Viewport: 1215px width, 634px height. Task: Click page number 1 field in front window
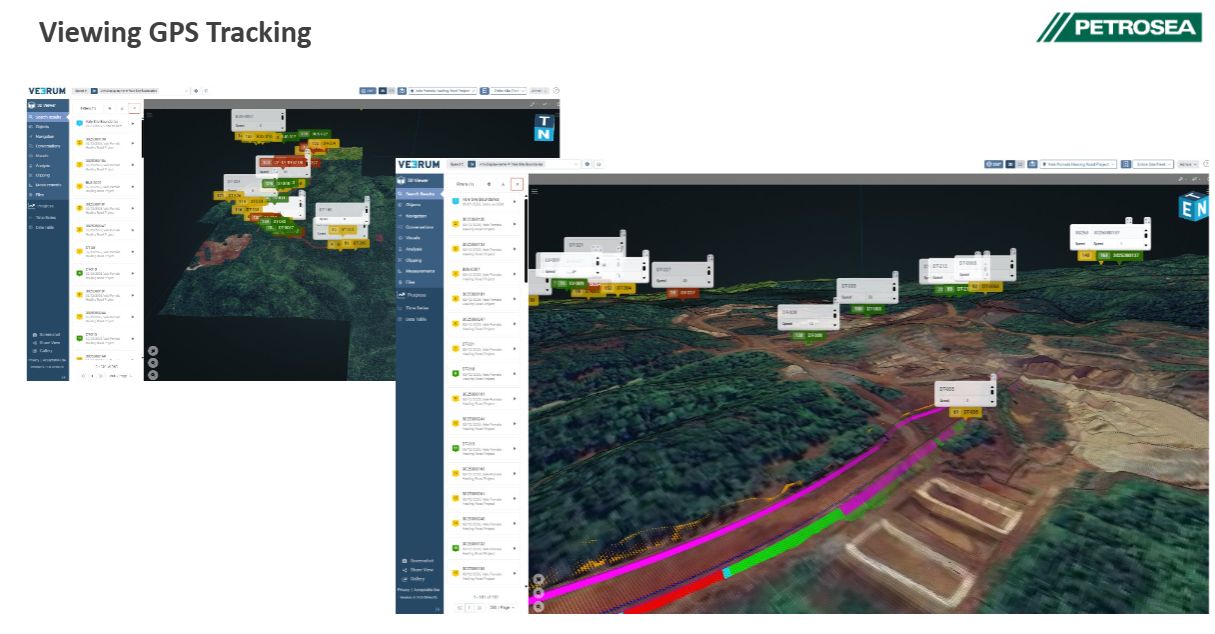(470, 607)
